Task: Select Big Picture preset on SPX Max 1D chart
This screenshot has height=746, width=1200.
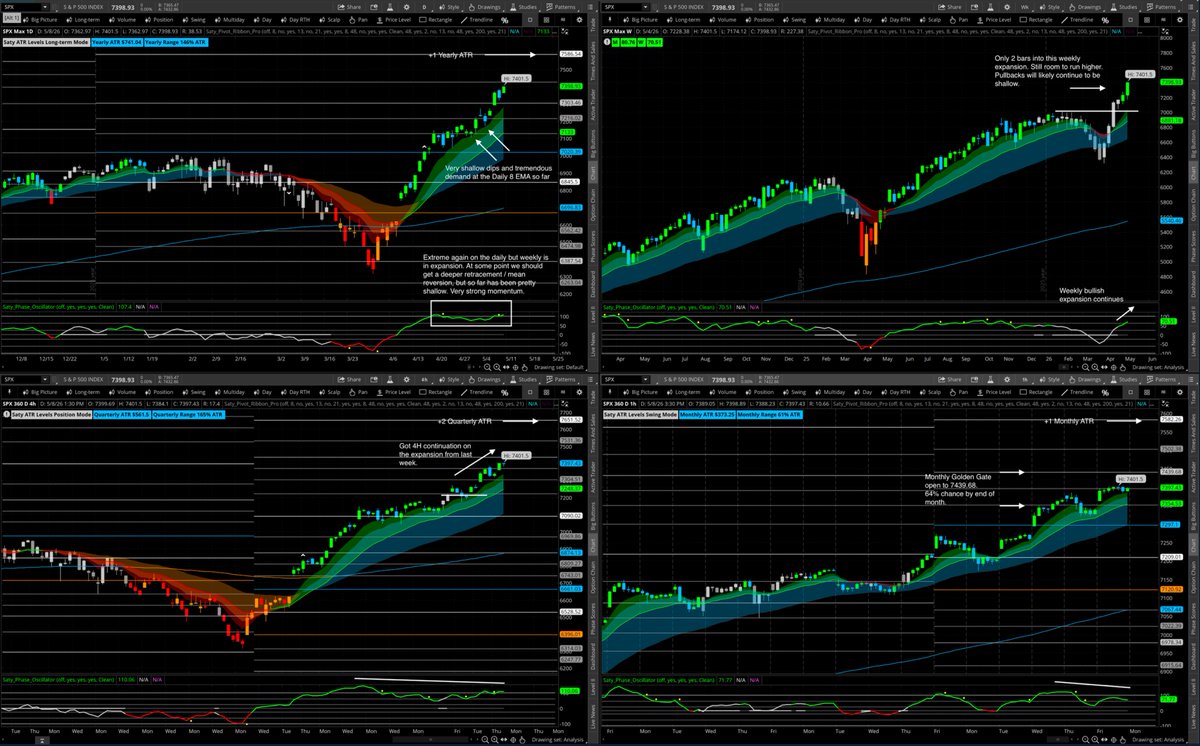Action: click(41, 20)
